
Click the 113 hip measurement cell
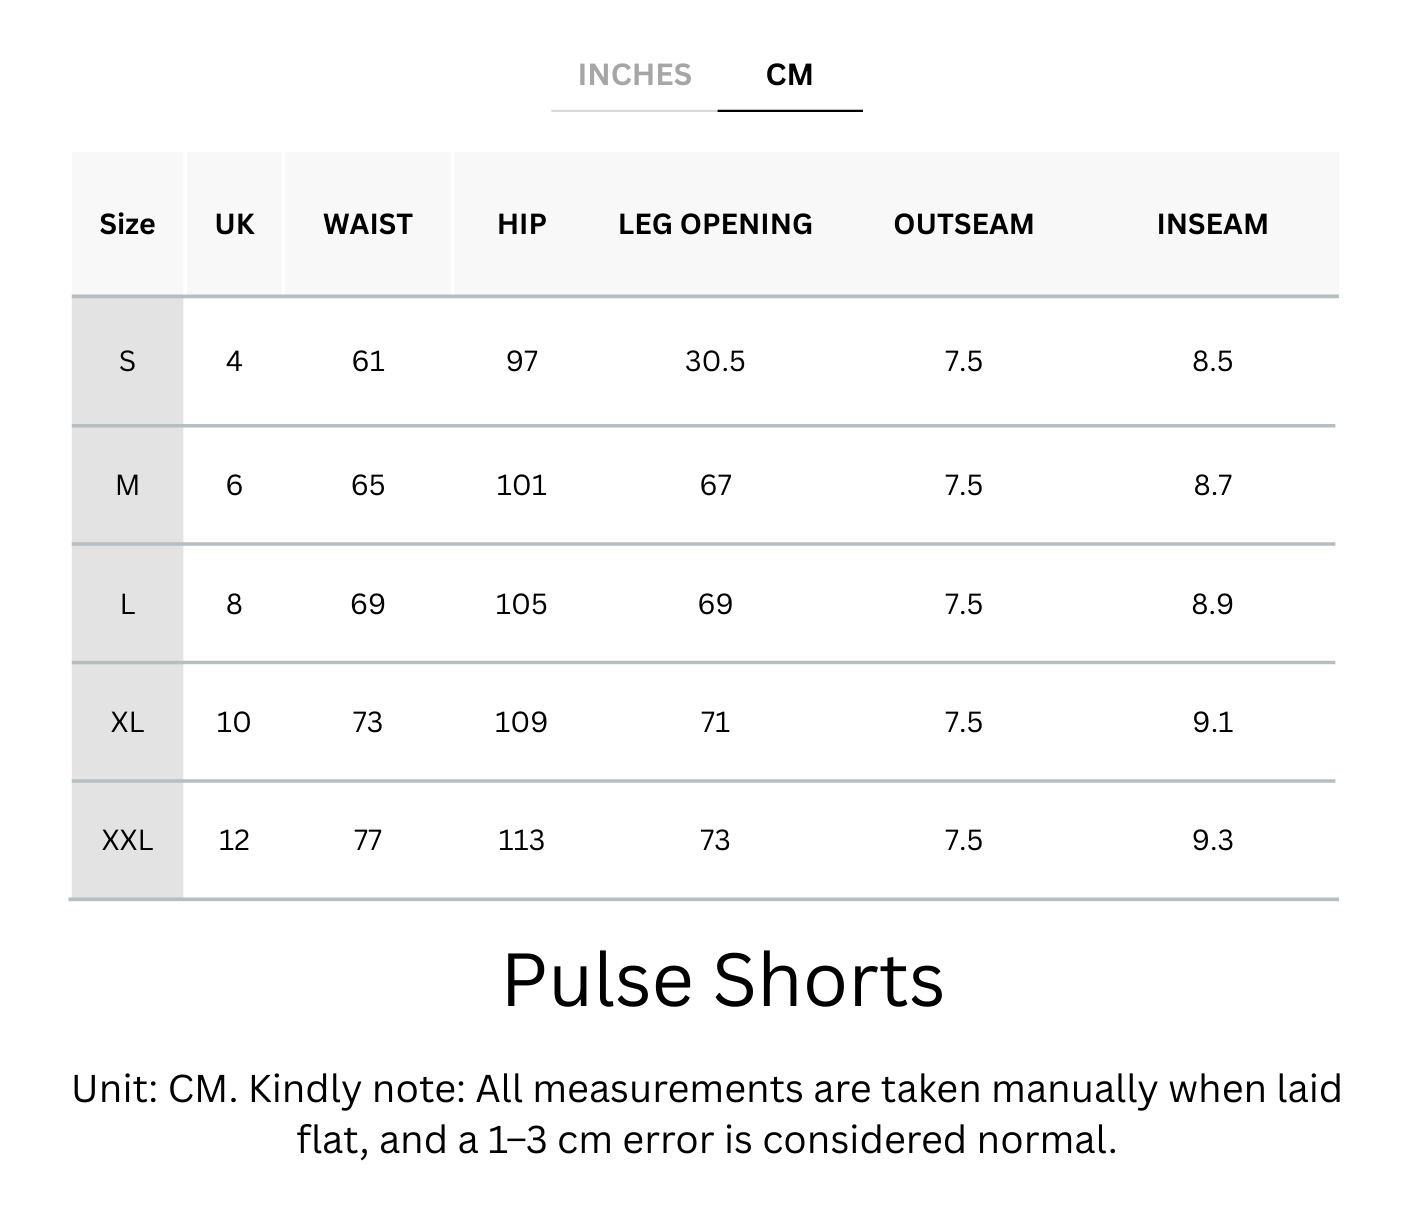pos(521,840)
